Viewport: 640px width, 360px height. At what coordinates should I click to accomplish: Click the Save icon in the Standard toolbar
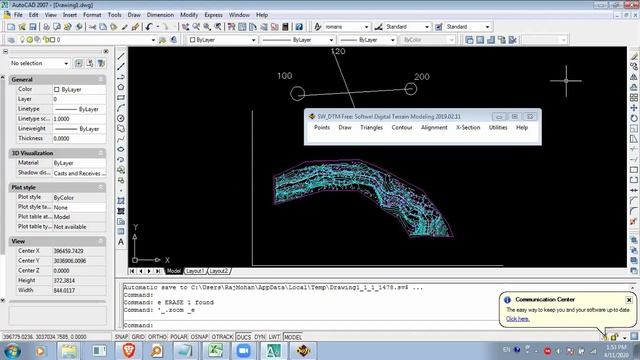click(33, 27)
